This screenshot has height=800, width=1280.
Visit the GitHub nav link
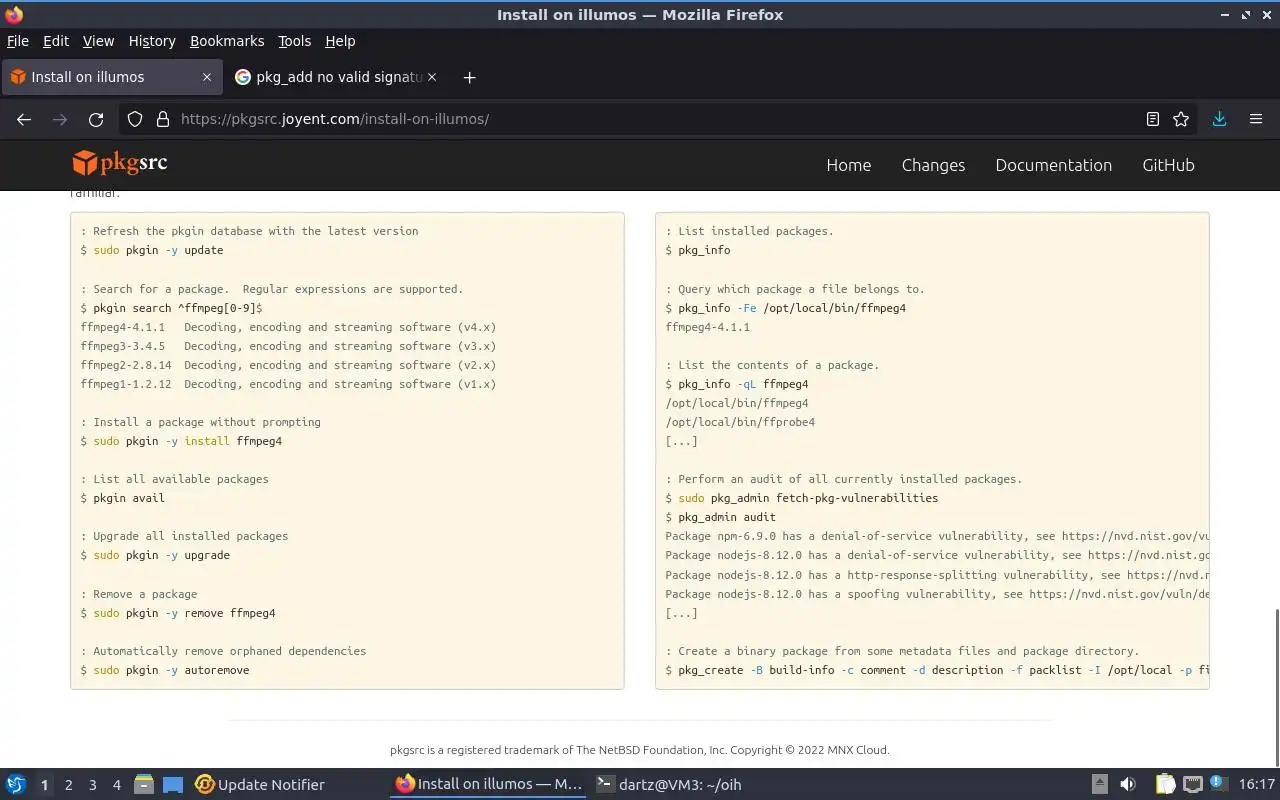click(1168, 165)
